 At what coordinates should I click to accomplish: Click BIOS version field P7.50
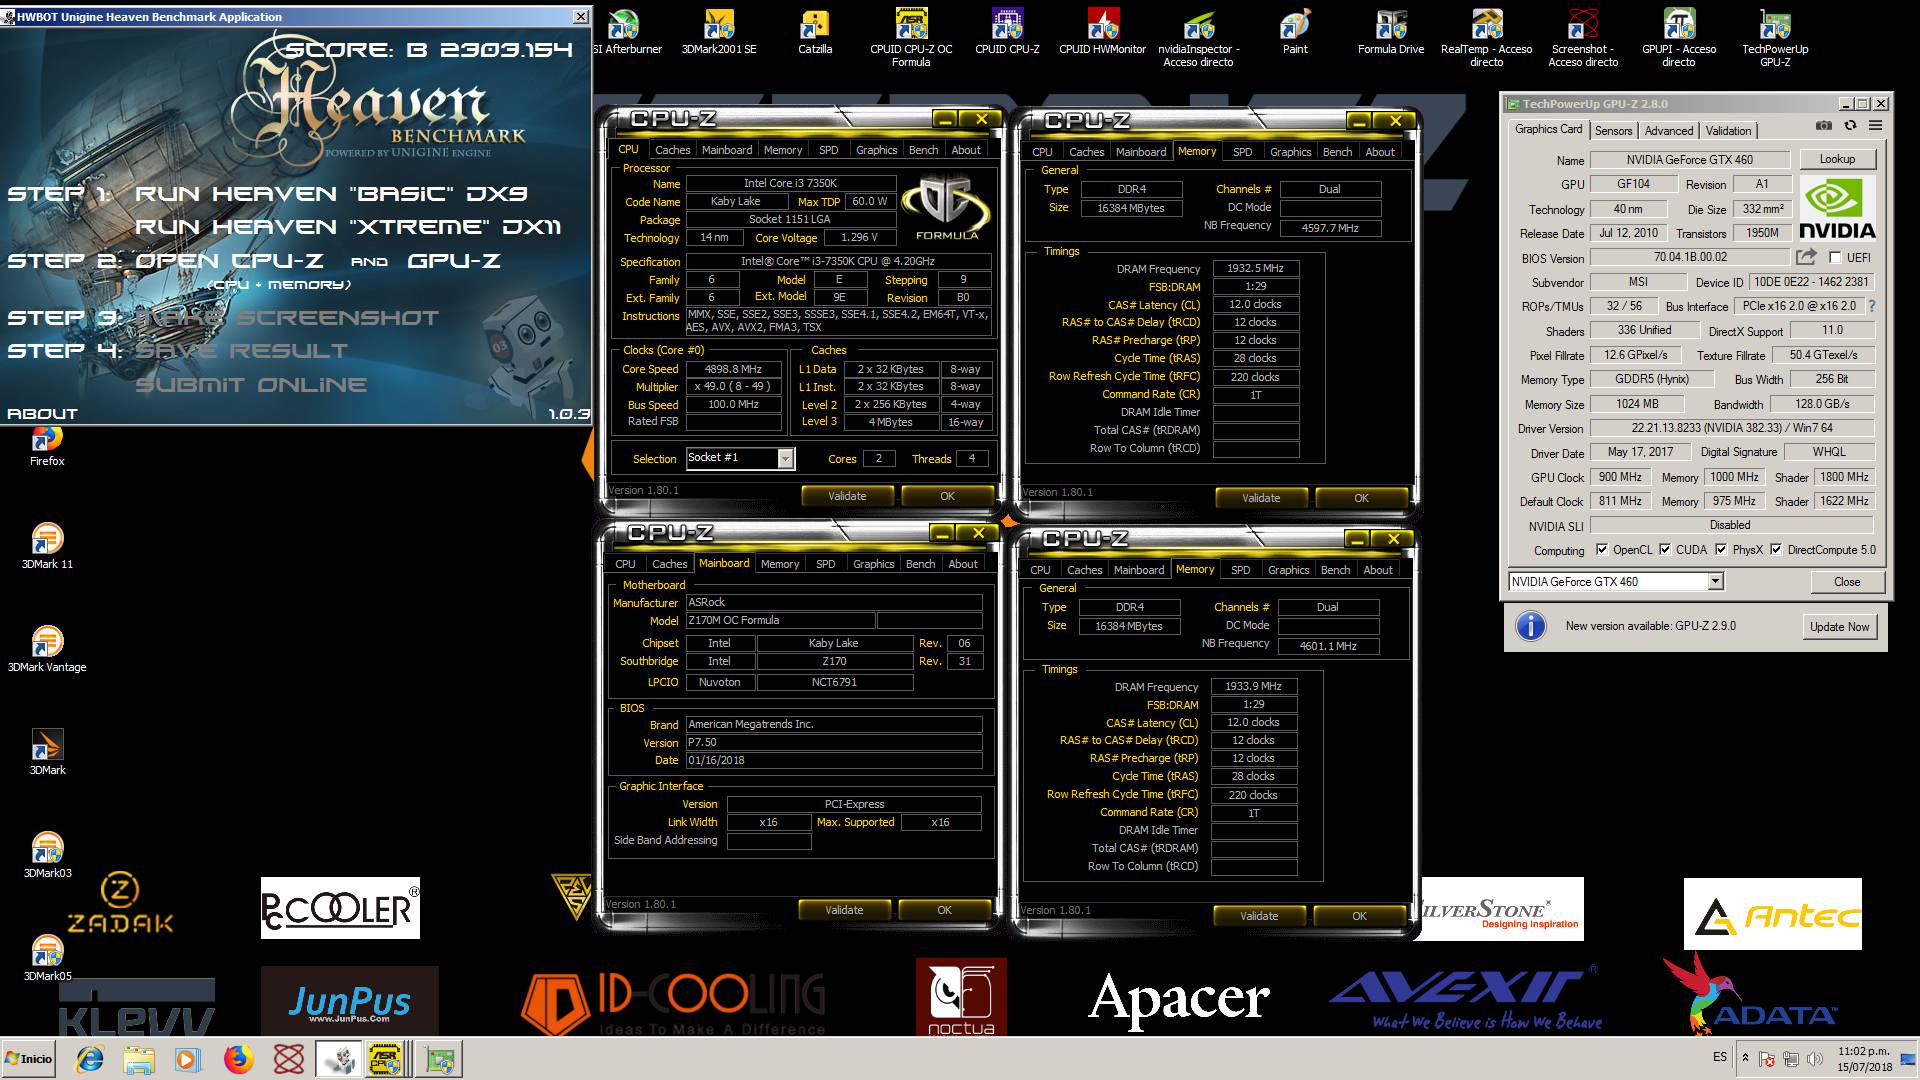(833, 742)
